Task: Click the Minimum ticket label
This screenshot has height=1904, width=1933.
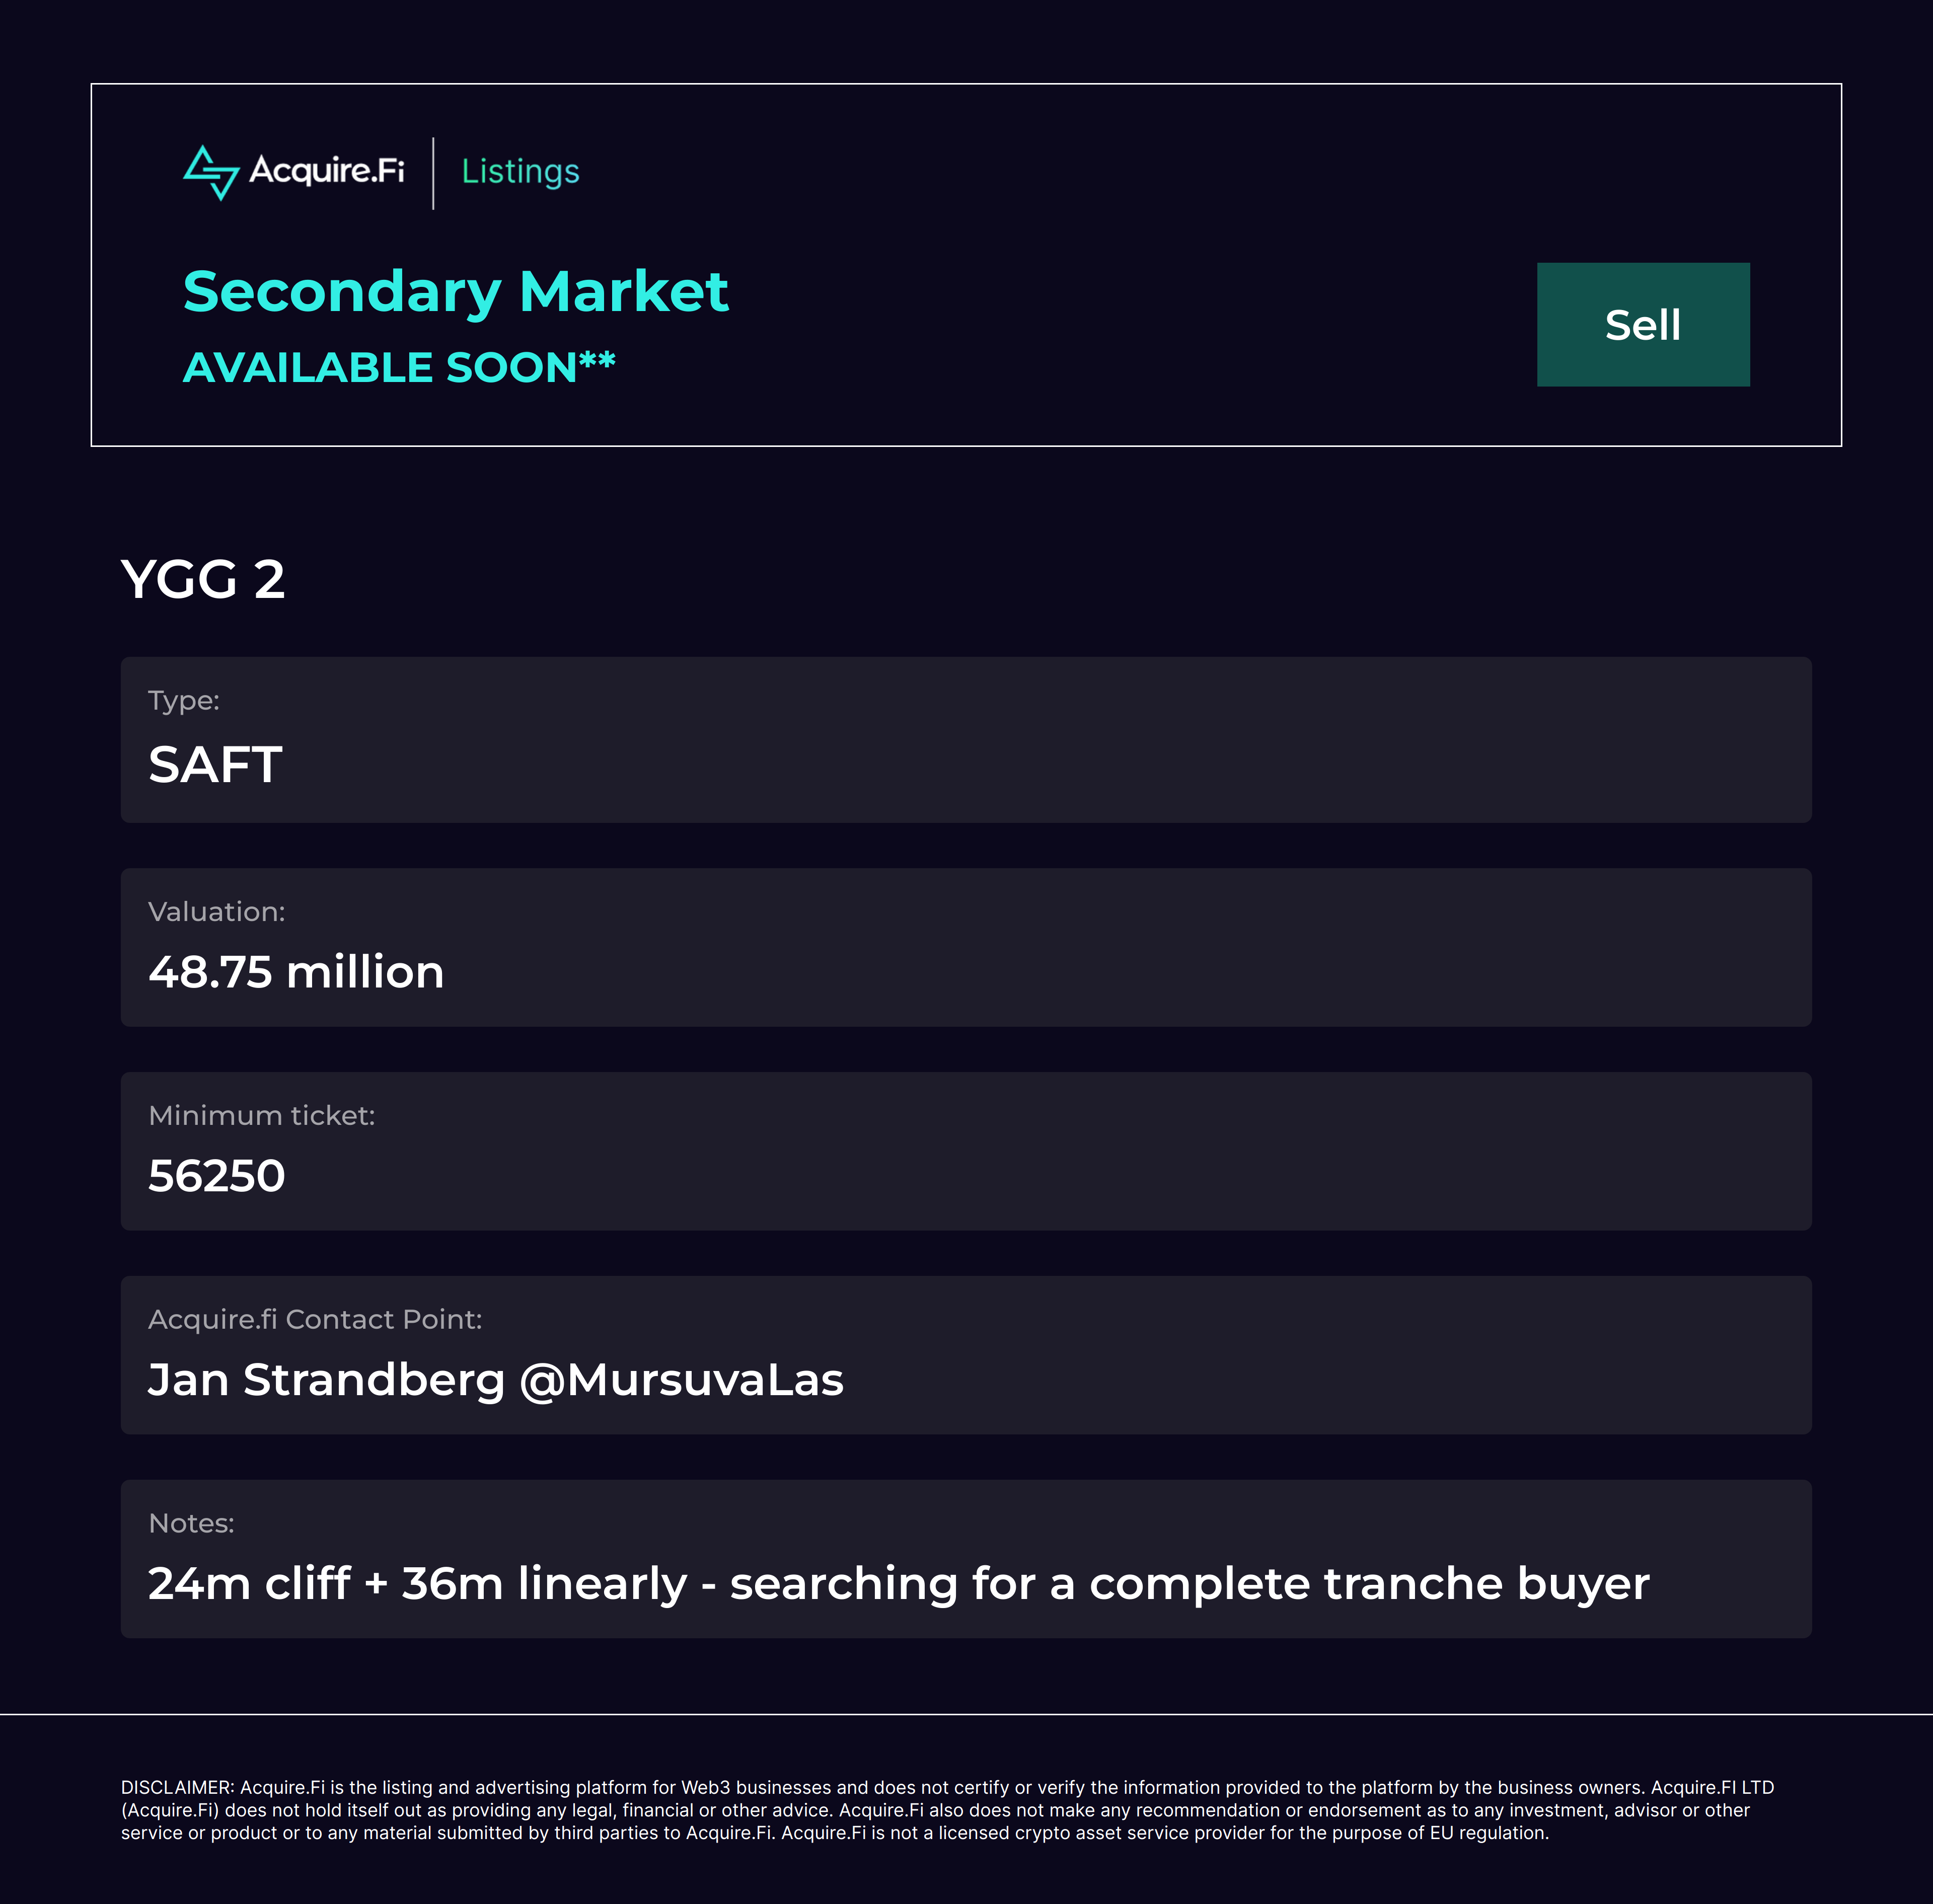Action: click(262, 1115)
